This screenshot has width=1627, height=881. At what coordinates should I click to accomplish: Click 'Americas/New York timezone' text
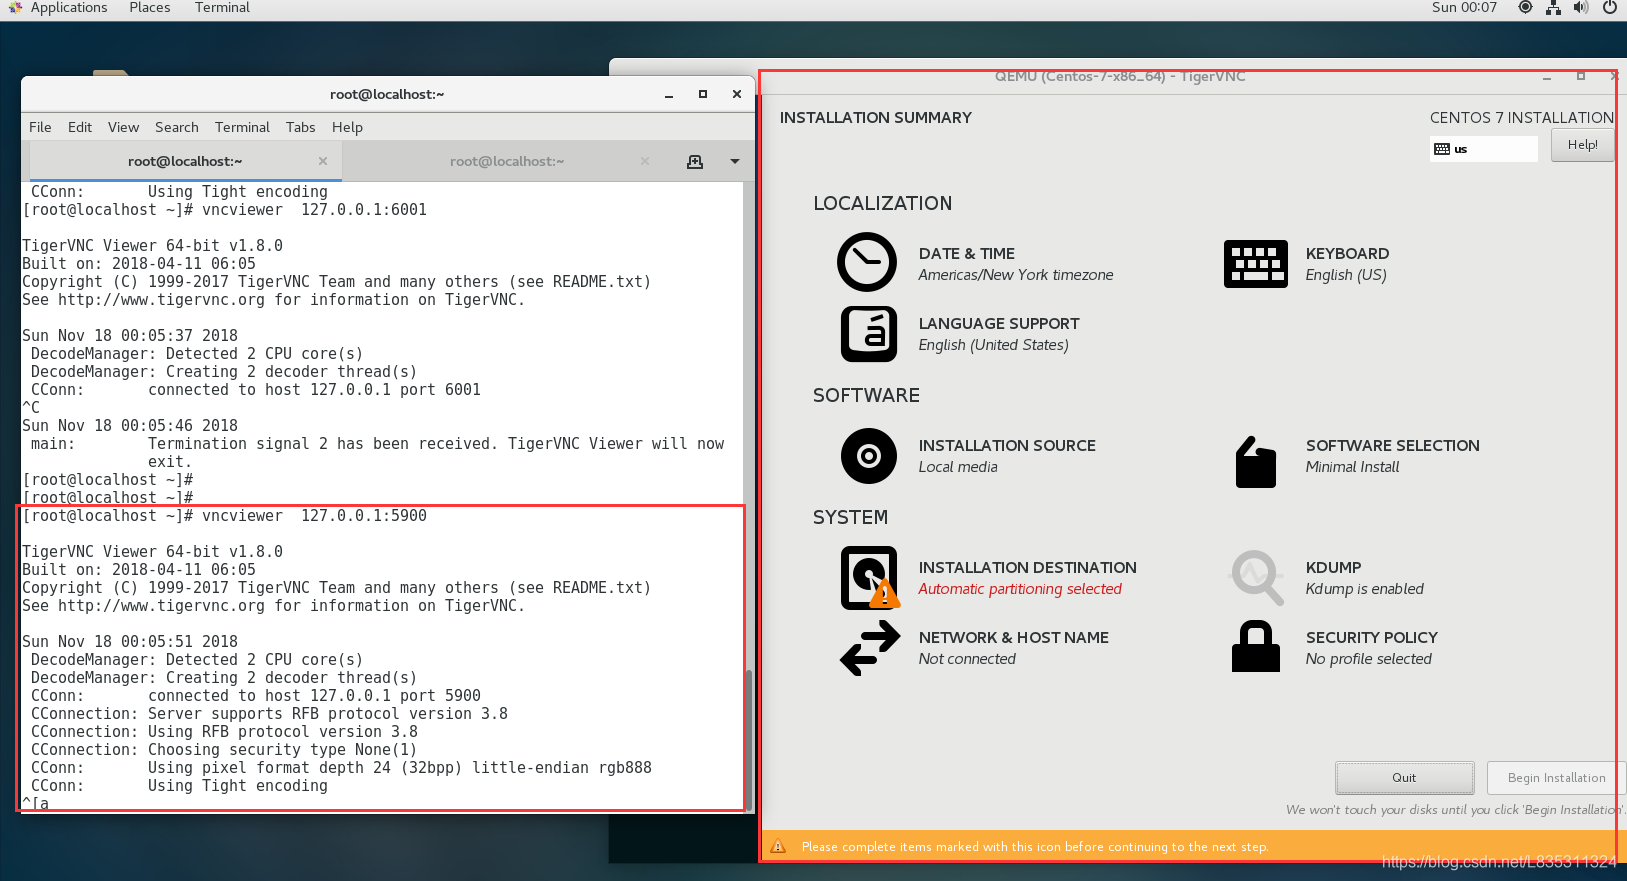(1015, 275)
